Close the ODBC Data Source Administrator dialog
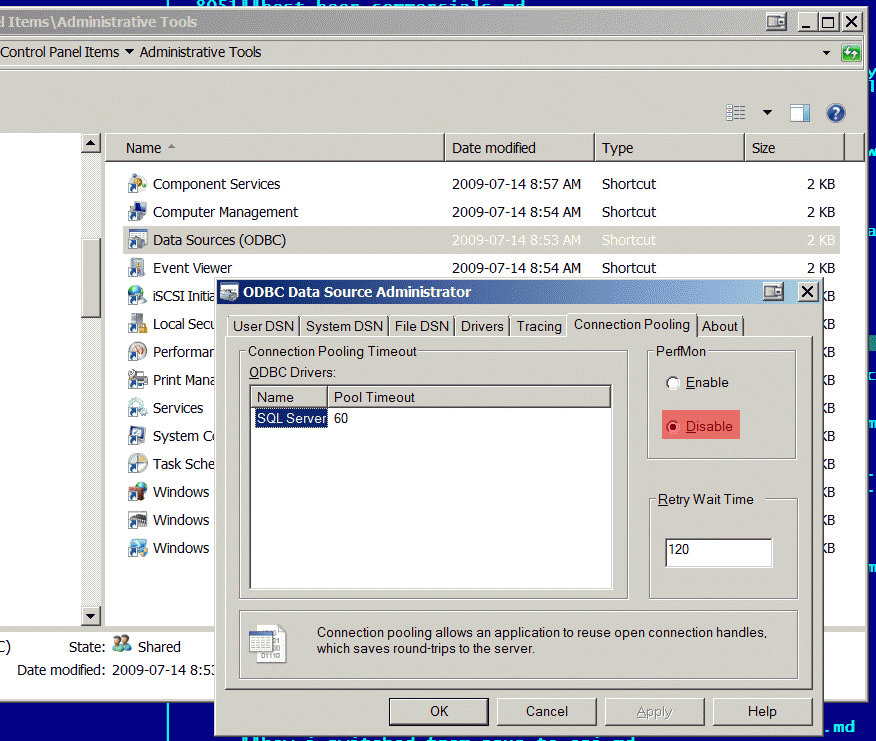876x741 pixels. point(807,292)
